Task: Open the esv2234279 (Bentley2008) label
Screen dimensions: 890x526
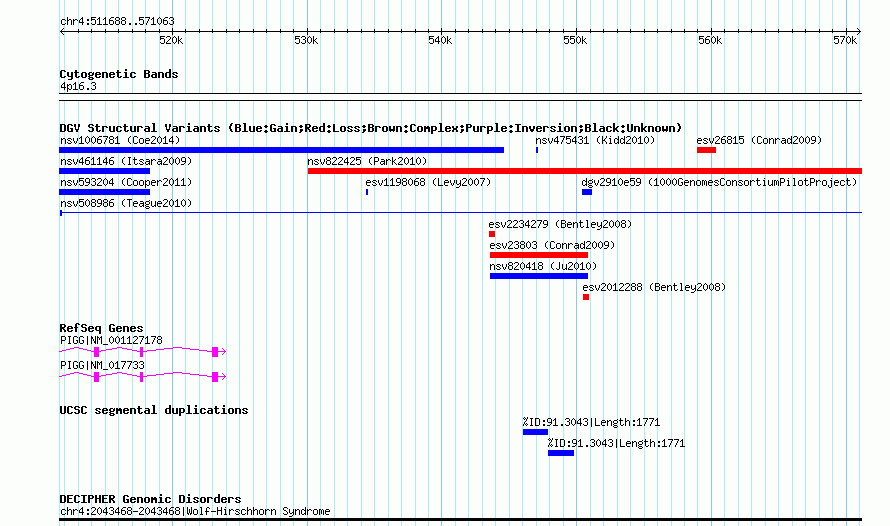Action: click(x=560, y=224)
